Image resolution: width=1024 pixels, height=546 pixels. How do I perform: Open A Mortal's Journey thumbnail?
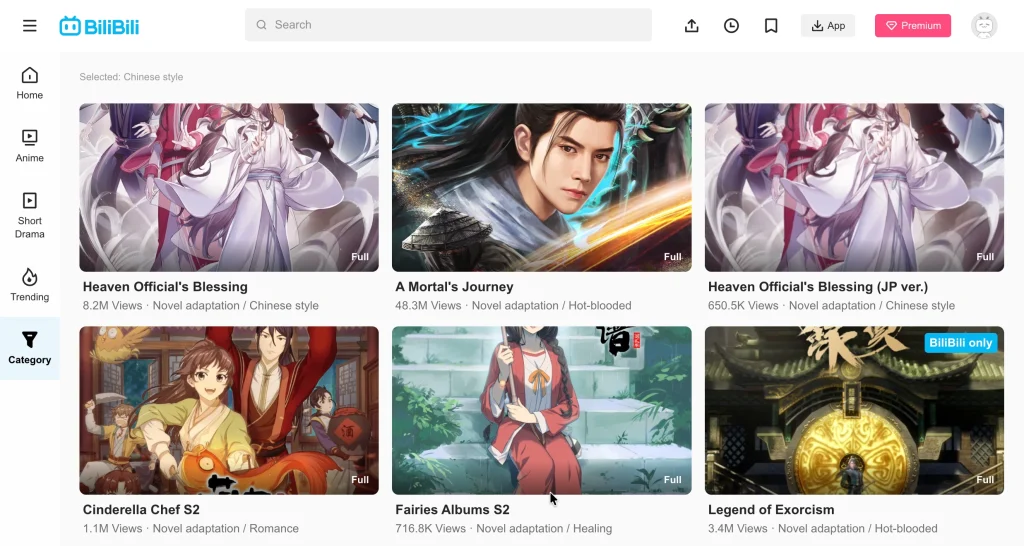(x=541, y=187)
